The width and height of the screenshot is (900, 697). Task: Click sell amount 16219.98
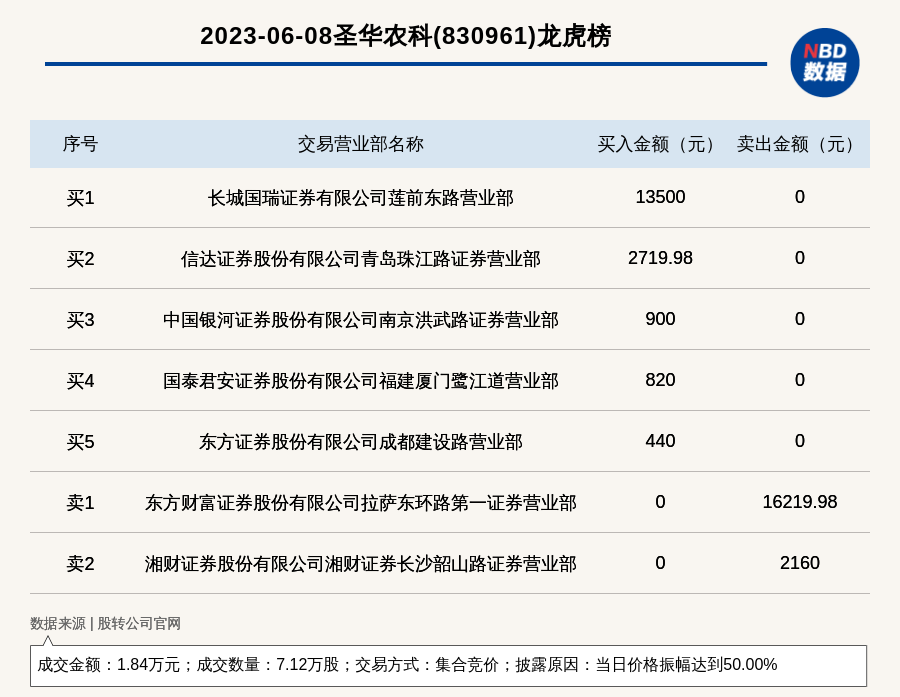pos(800,502)
